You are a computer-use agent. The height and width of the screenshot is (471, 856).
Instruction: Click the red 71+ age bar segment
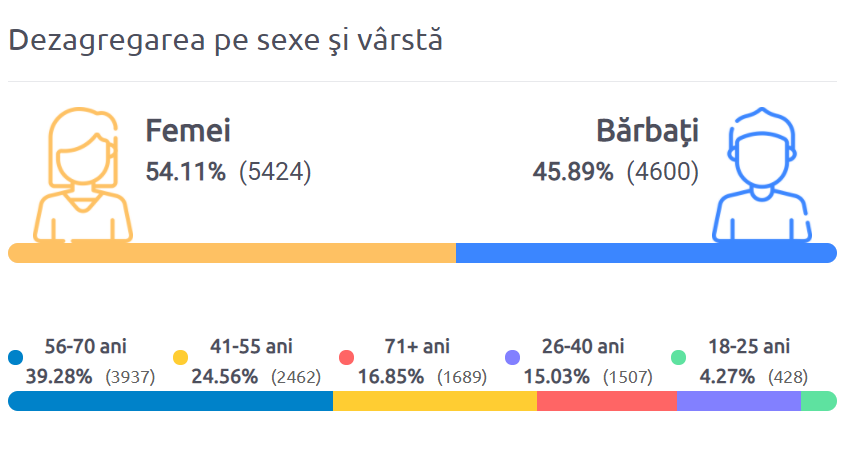607,401
